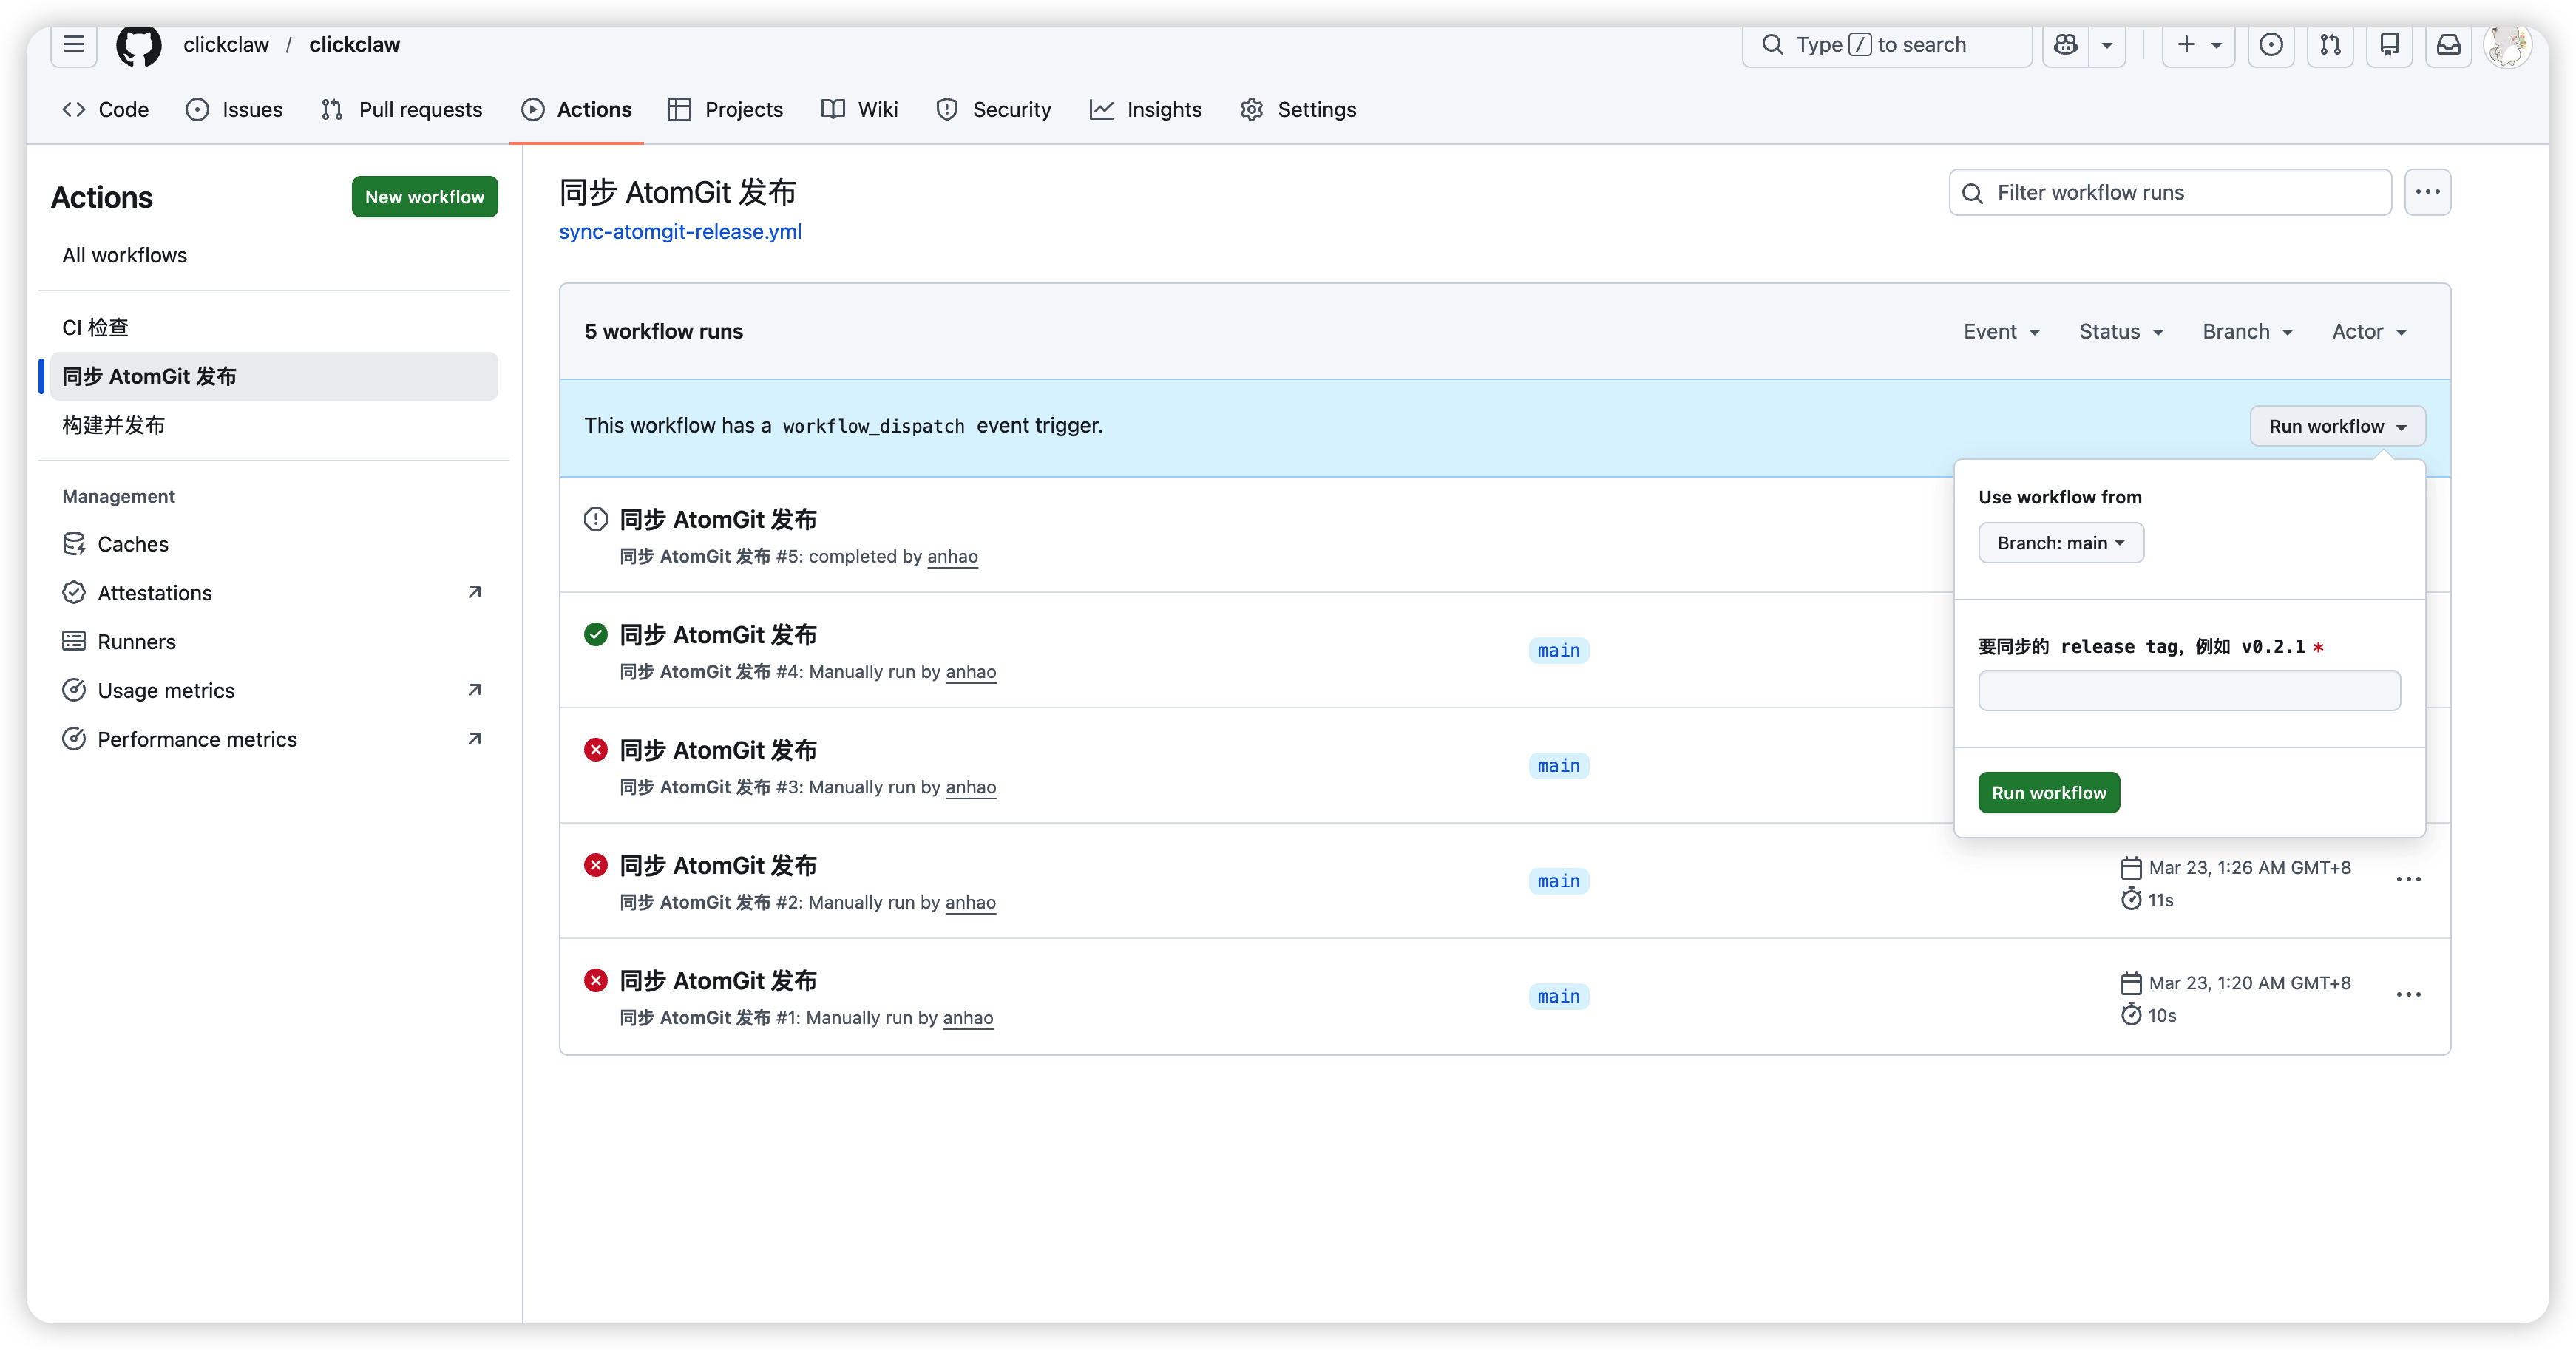This screenshot has height=1350, width=2576.
Task: Go to GitHub homepage via Octocat logo
Action: pyautogui.click(x=138, y=45)
